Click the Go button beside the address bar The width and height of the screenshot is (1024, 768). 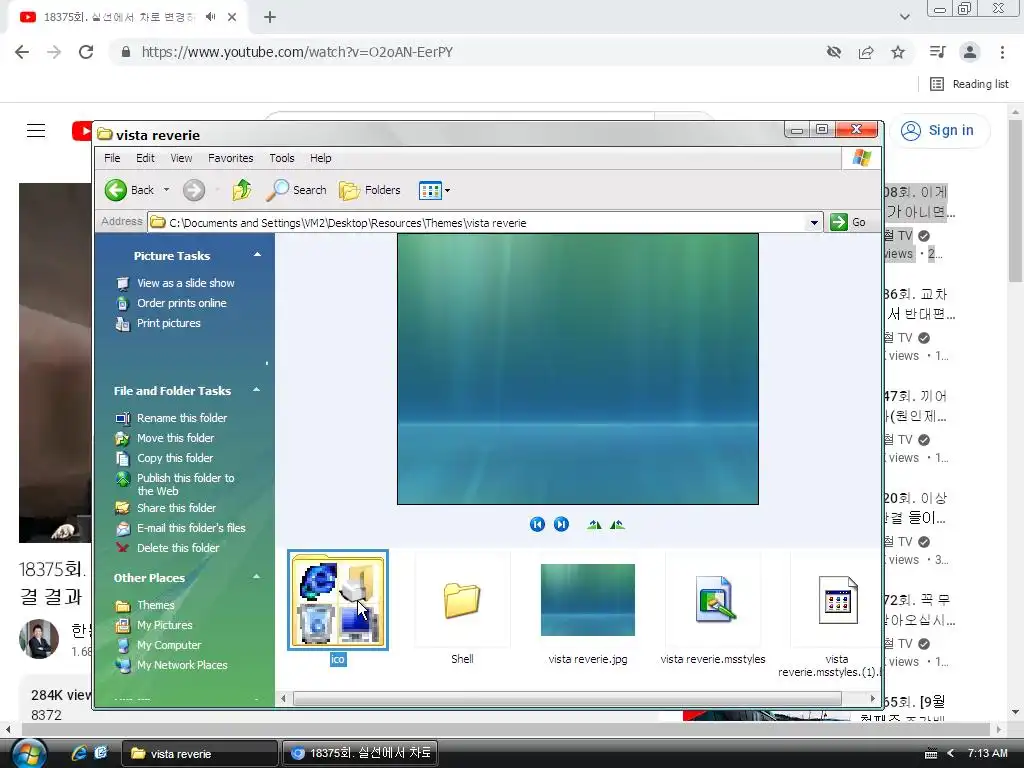pyautogui.click(x=848, y=222)
